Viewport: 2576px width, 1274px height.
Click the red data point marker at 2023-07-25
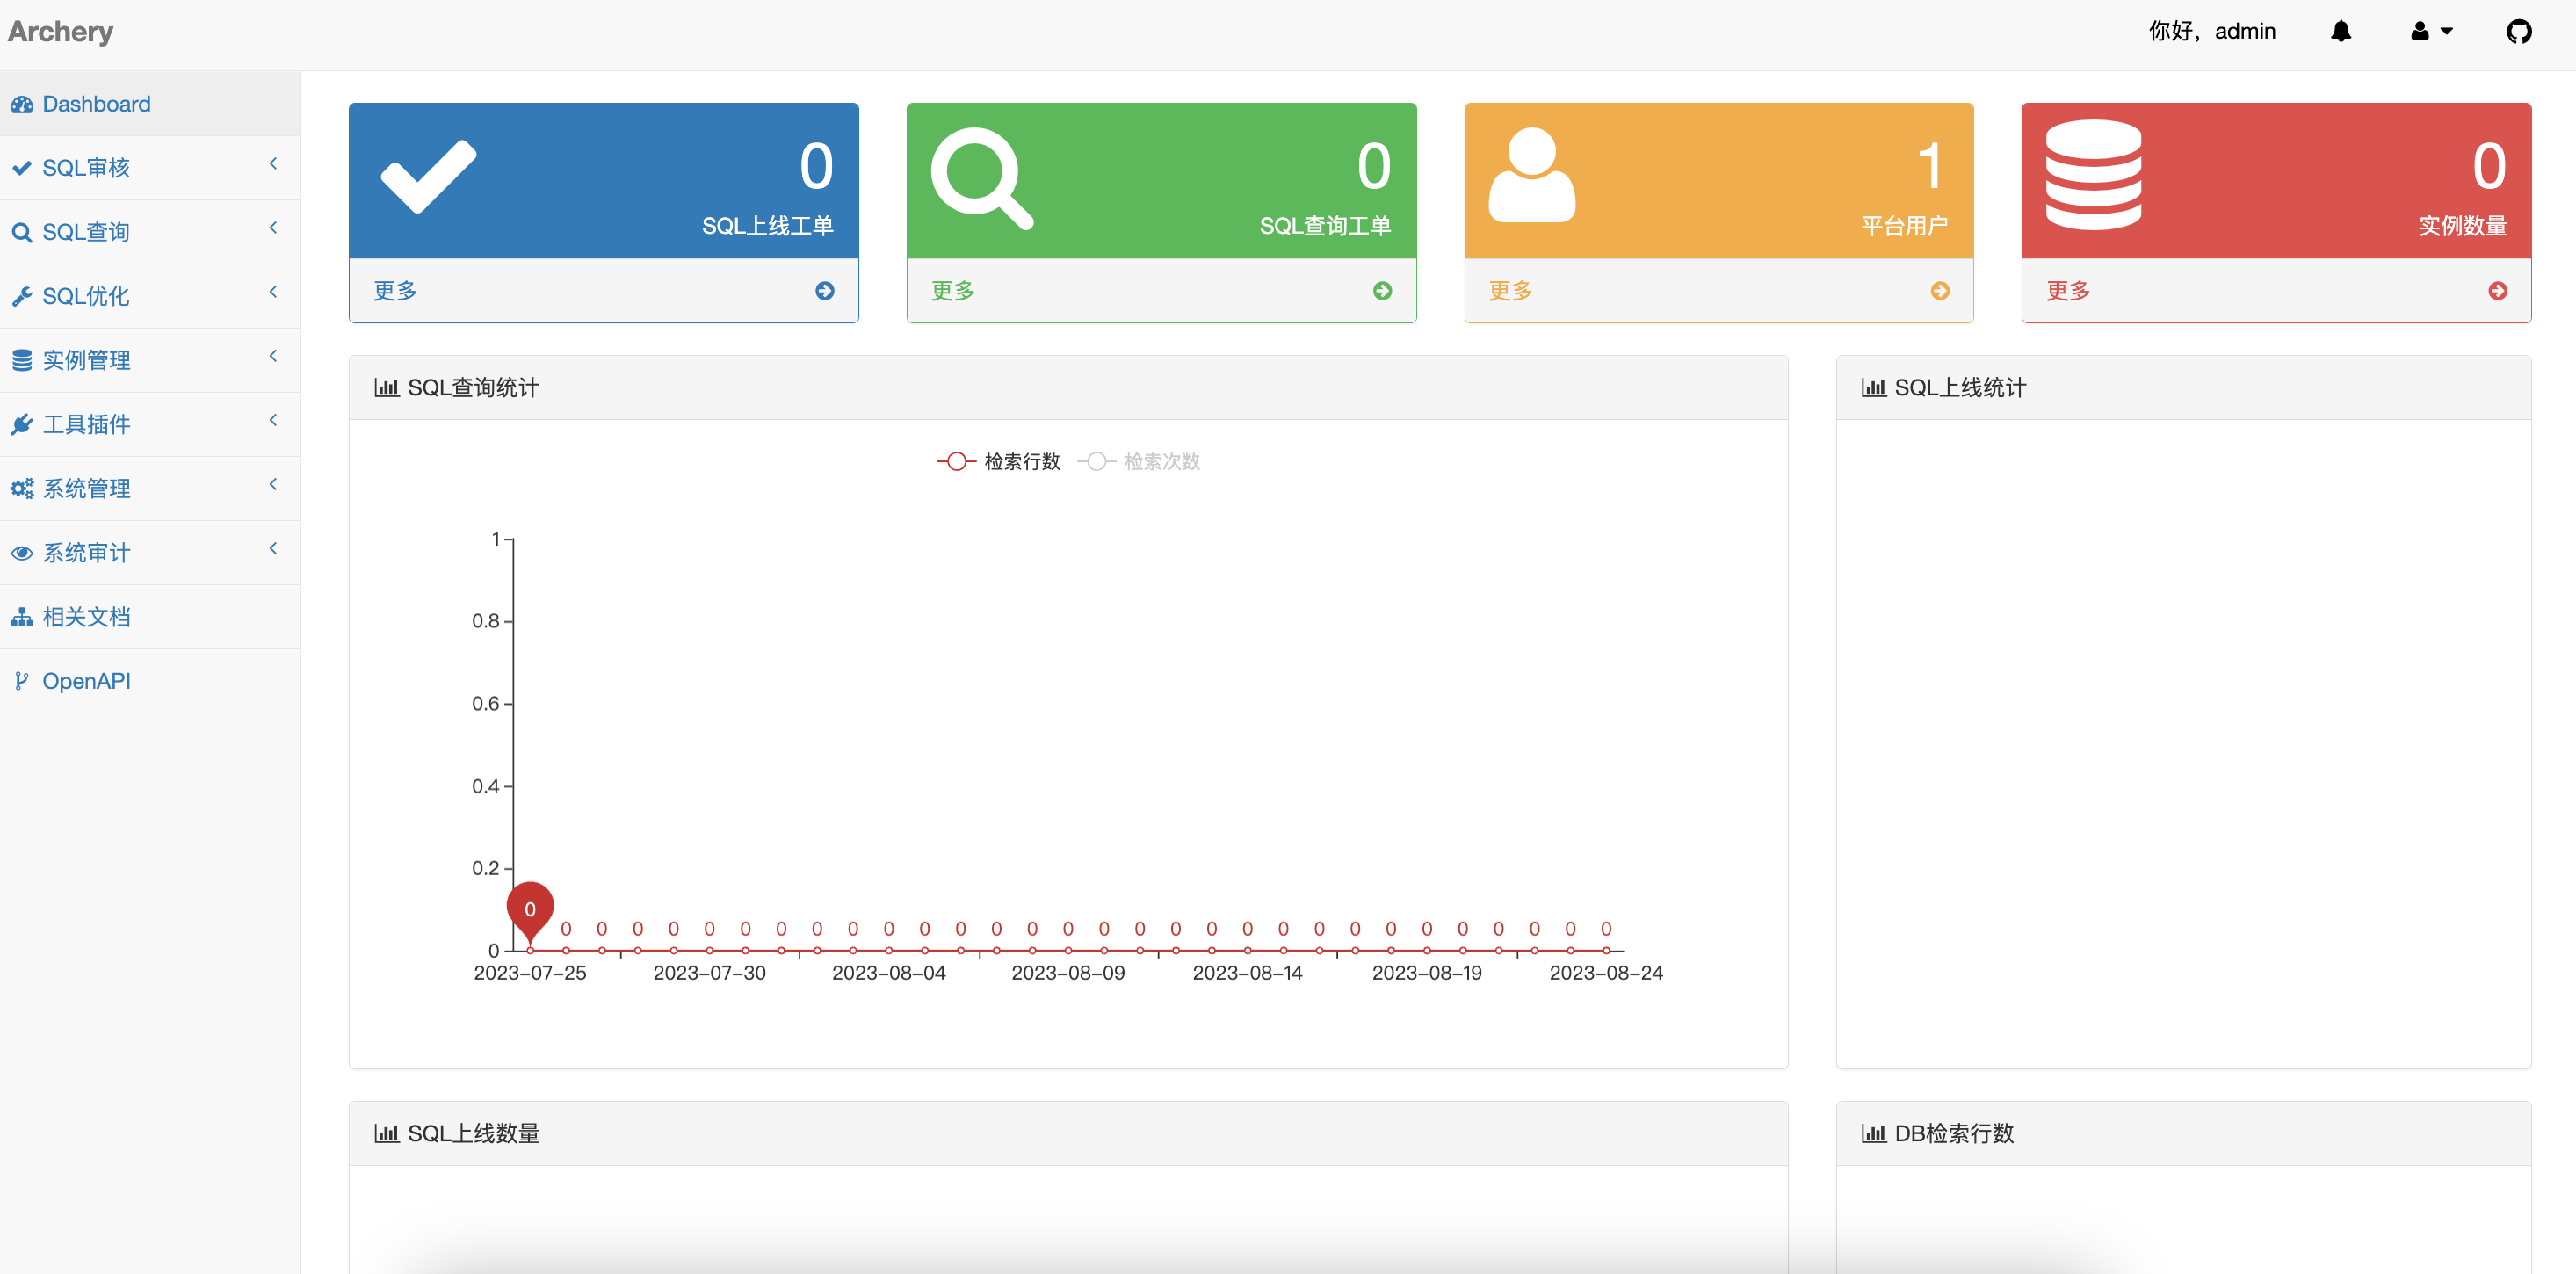coord(530,908)
